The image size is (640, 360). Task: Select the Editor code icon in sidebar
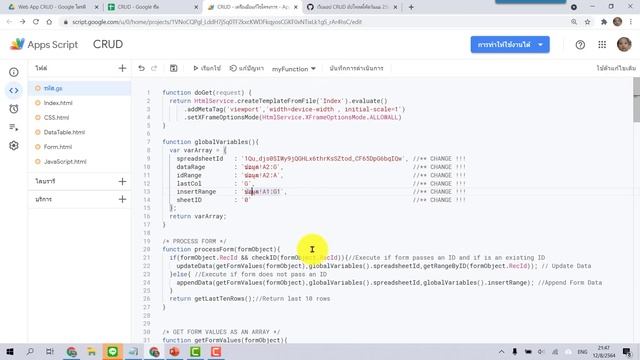tap(14, 91)
